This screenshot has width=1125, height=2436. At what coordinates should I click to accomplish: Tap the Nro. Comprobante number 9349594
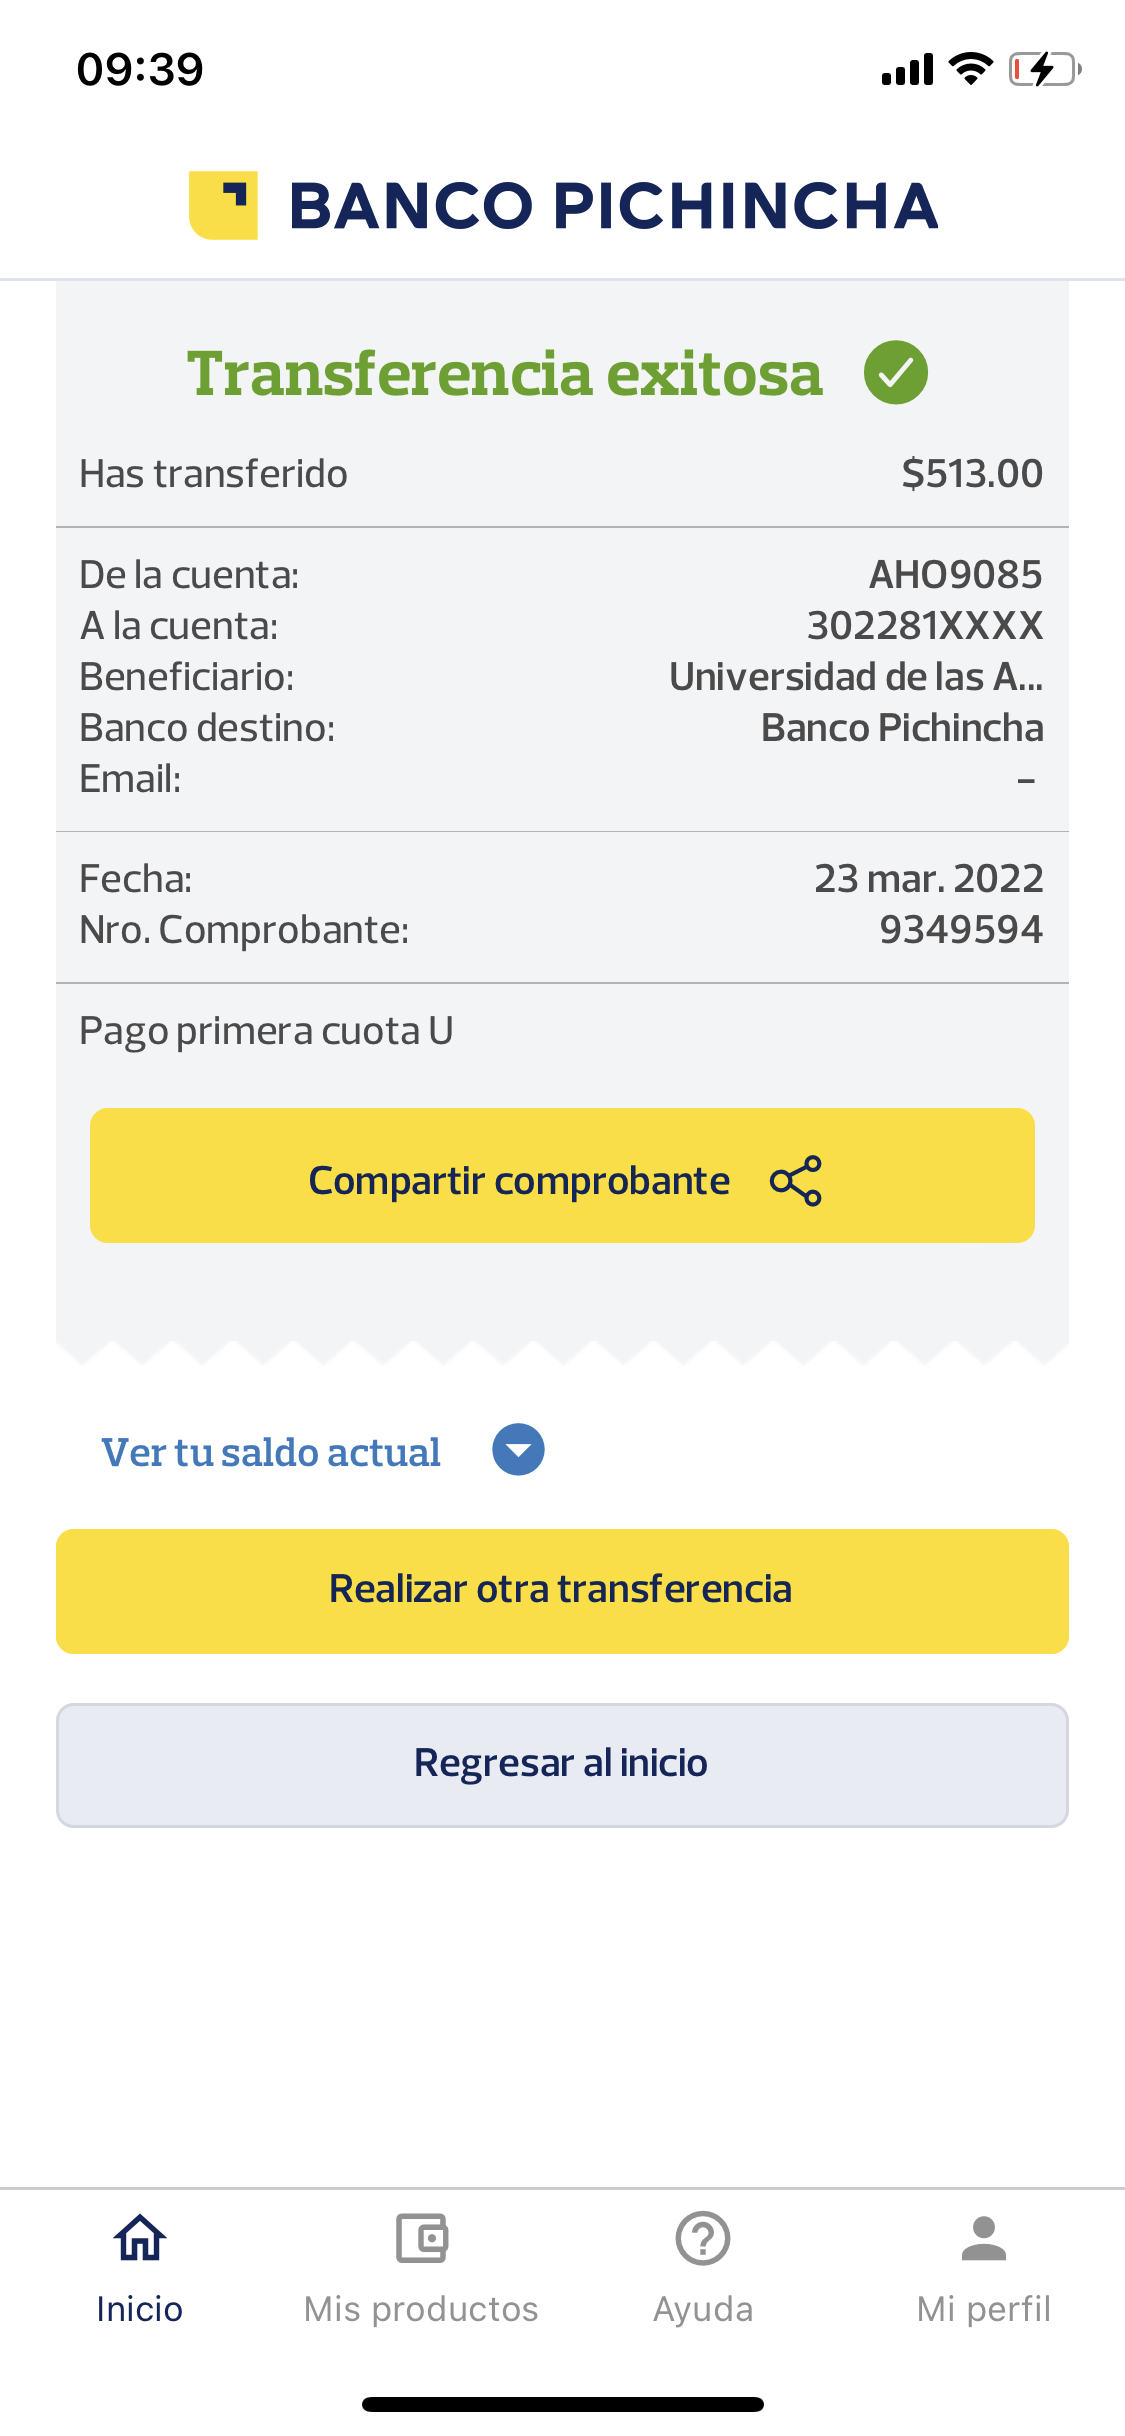tap(961, 930)
